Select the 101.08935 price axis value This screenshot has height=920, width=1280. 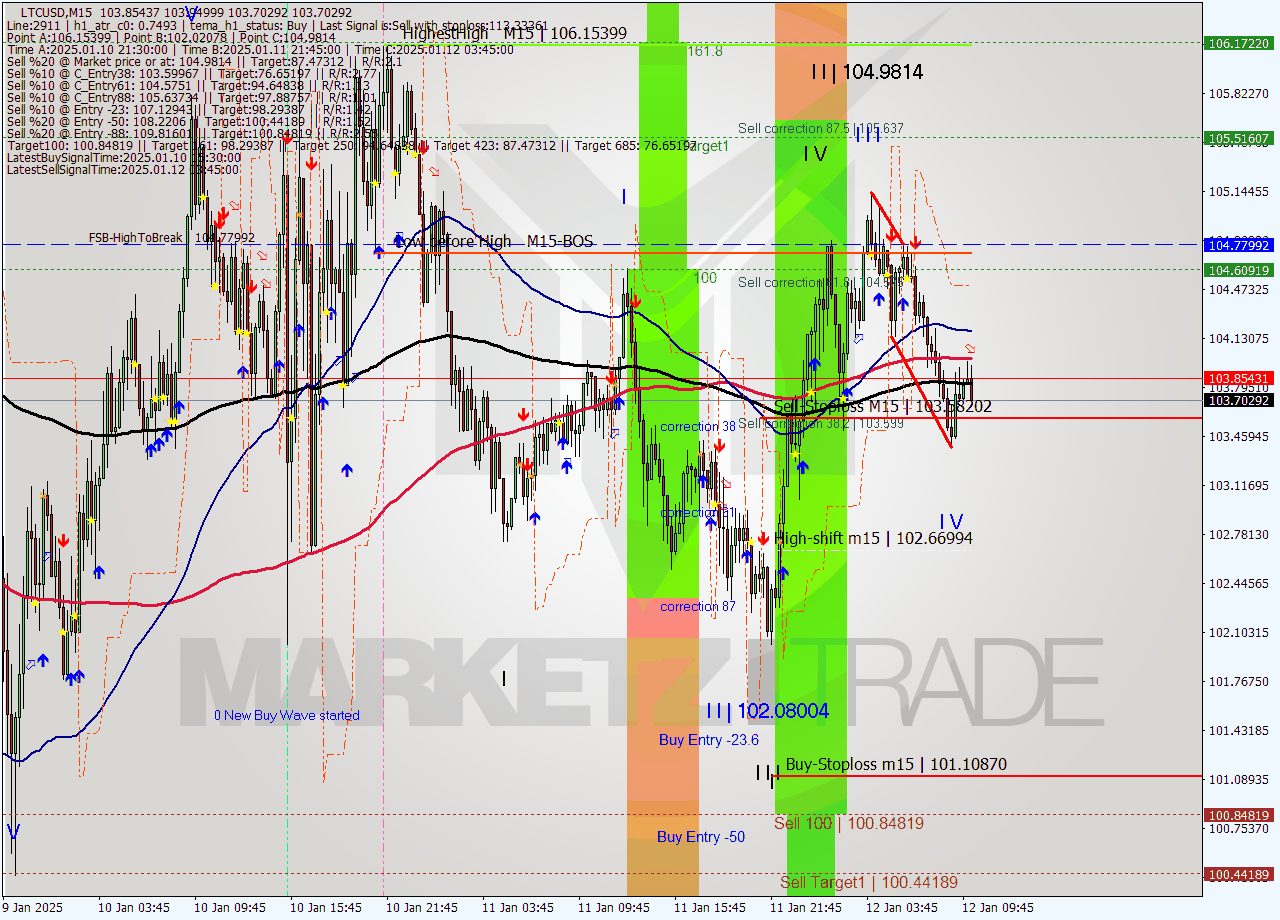click(1239, 779)
